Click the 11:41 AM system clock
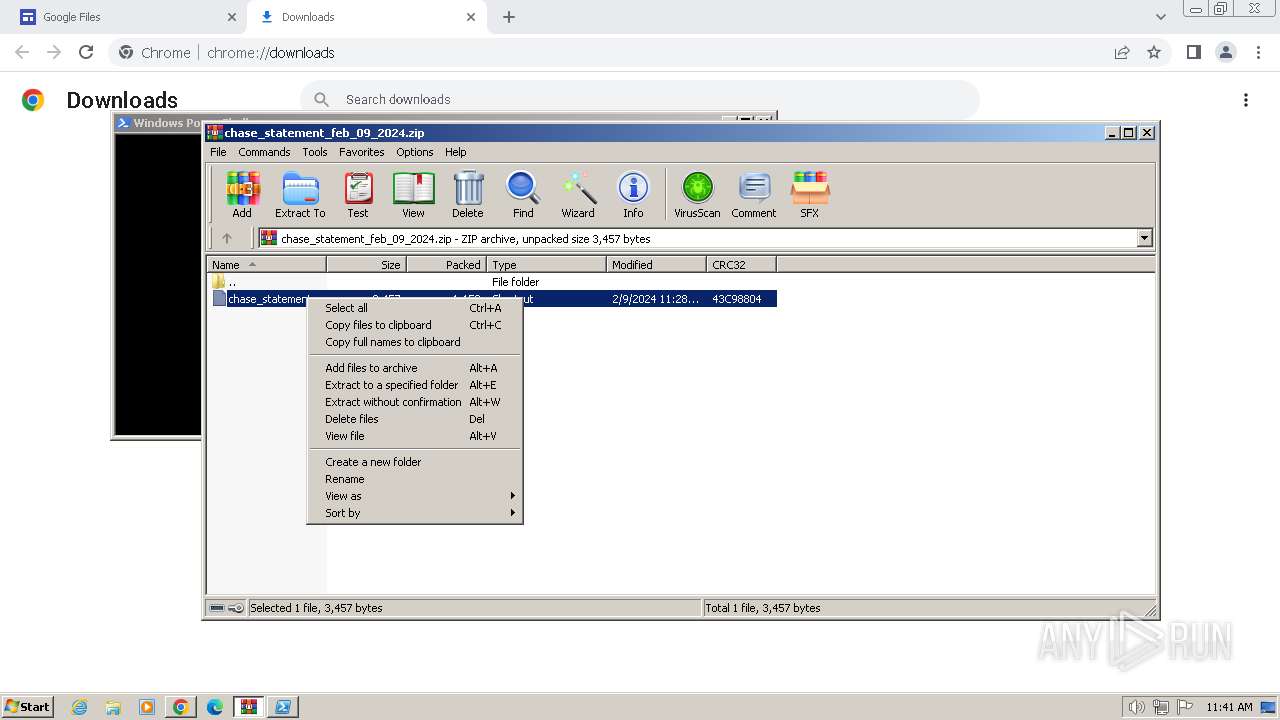Image resolution: width=1280 pixels, height=720 pixels. pyautogui.click(x=1229, y=707)
